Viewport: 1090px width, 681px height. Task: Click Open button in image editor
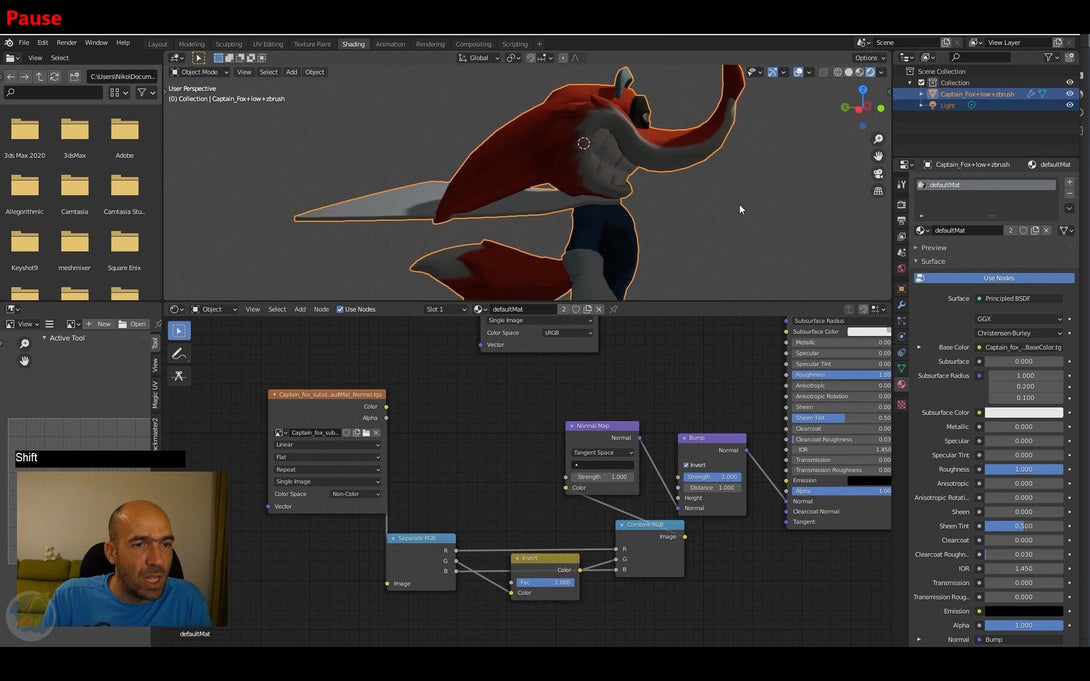pyautogui.click(x=132, y=324)
